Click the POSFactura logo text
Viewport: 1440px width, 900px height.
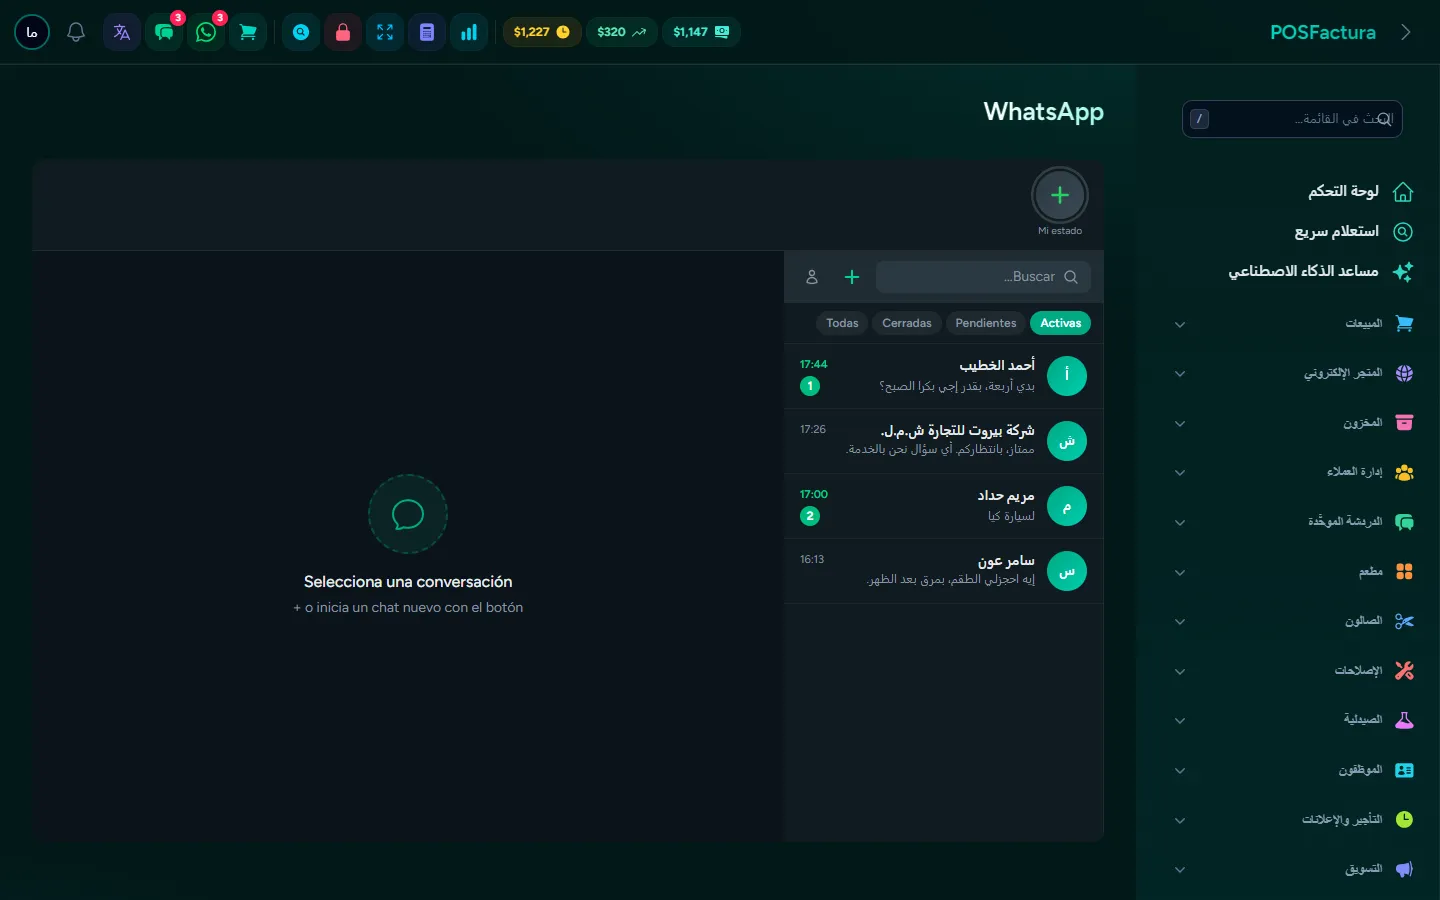pos(1323,32)
